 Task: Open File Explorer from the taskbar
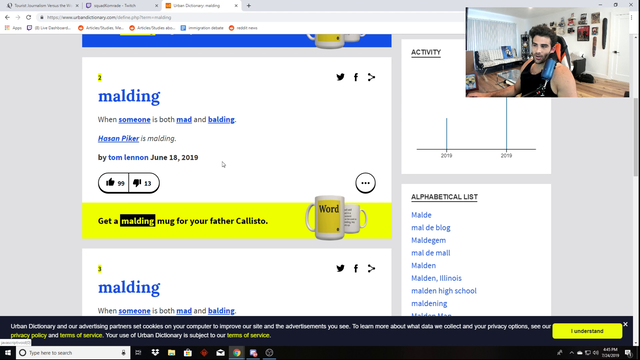click(x=171, y=353)
